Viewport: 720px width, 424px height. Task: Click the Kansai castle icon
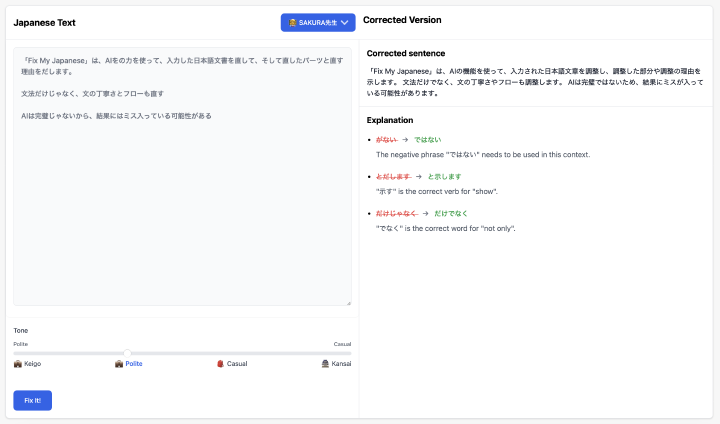click(325, 363)
